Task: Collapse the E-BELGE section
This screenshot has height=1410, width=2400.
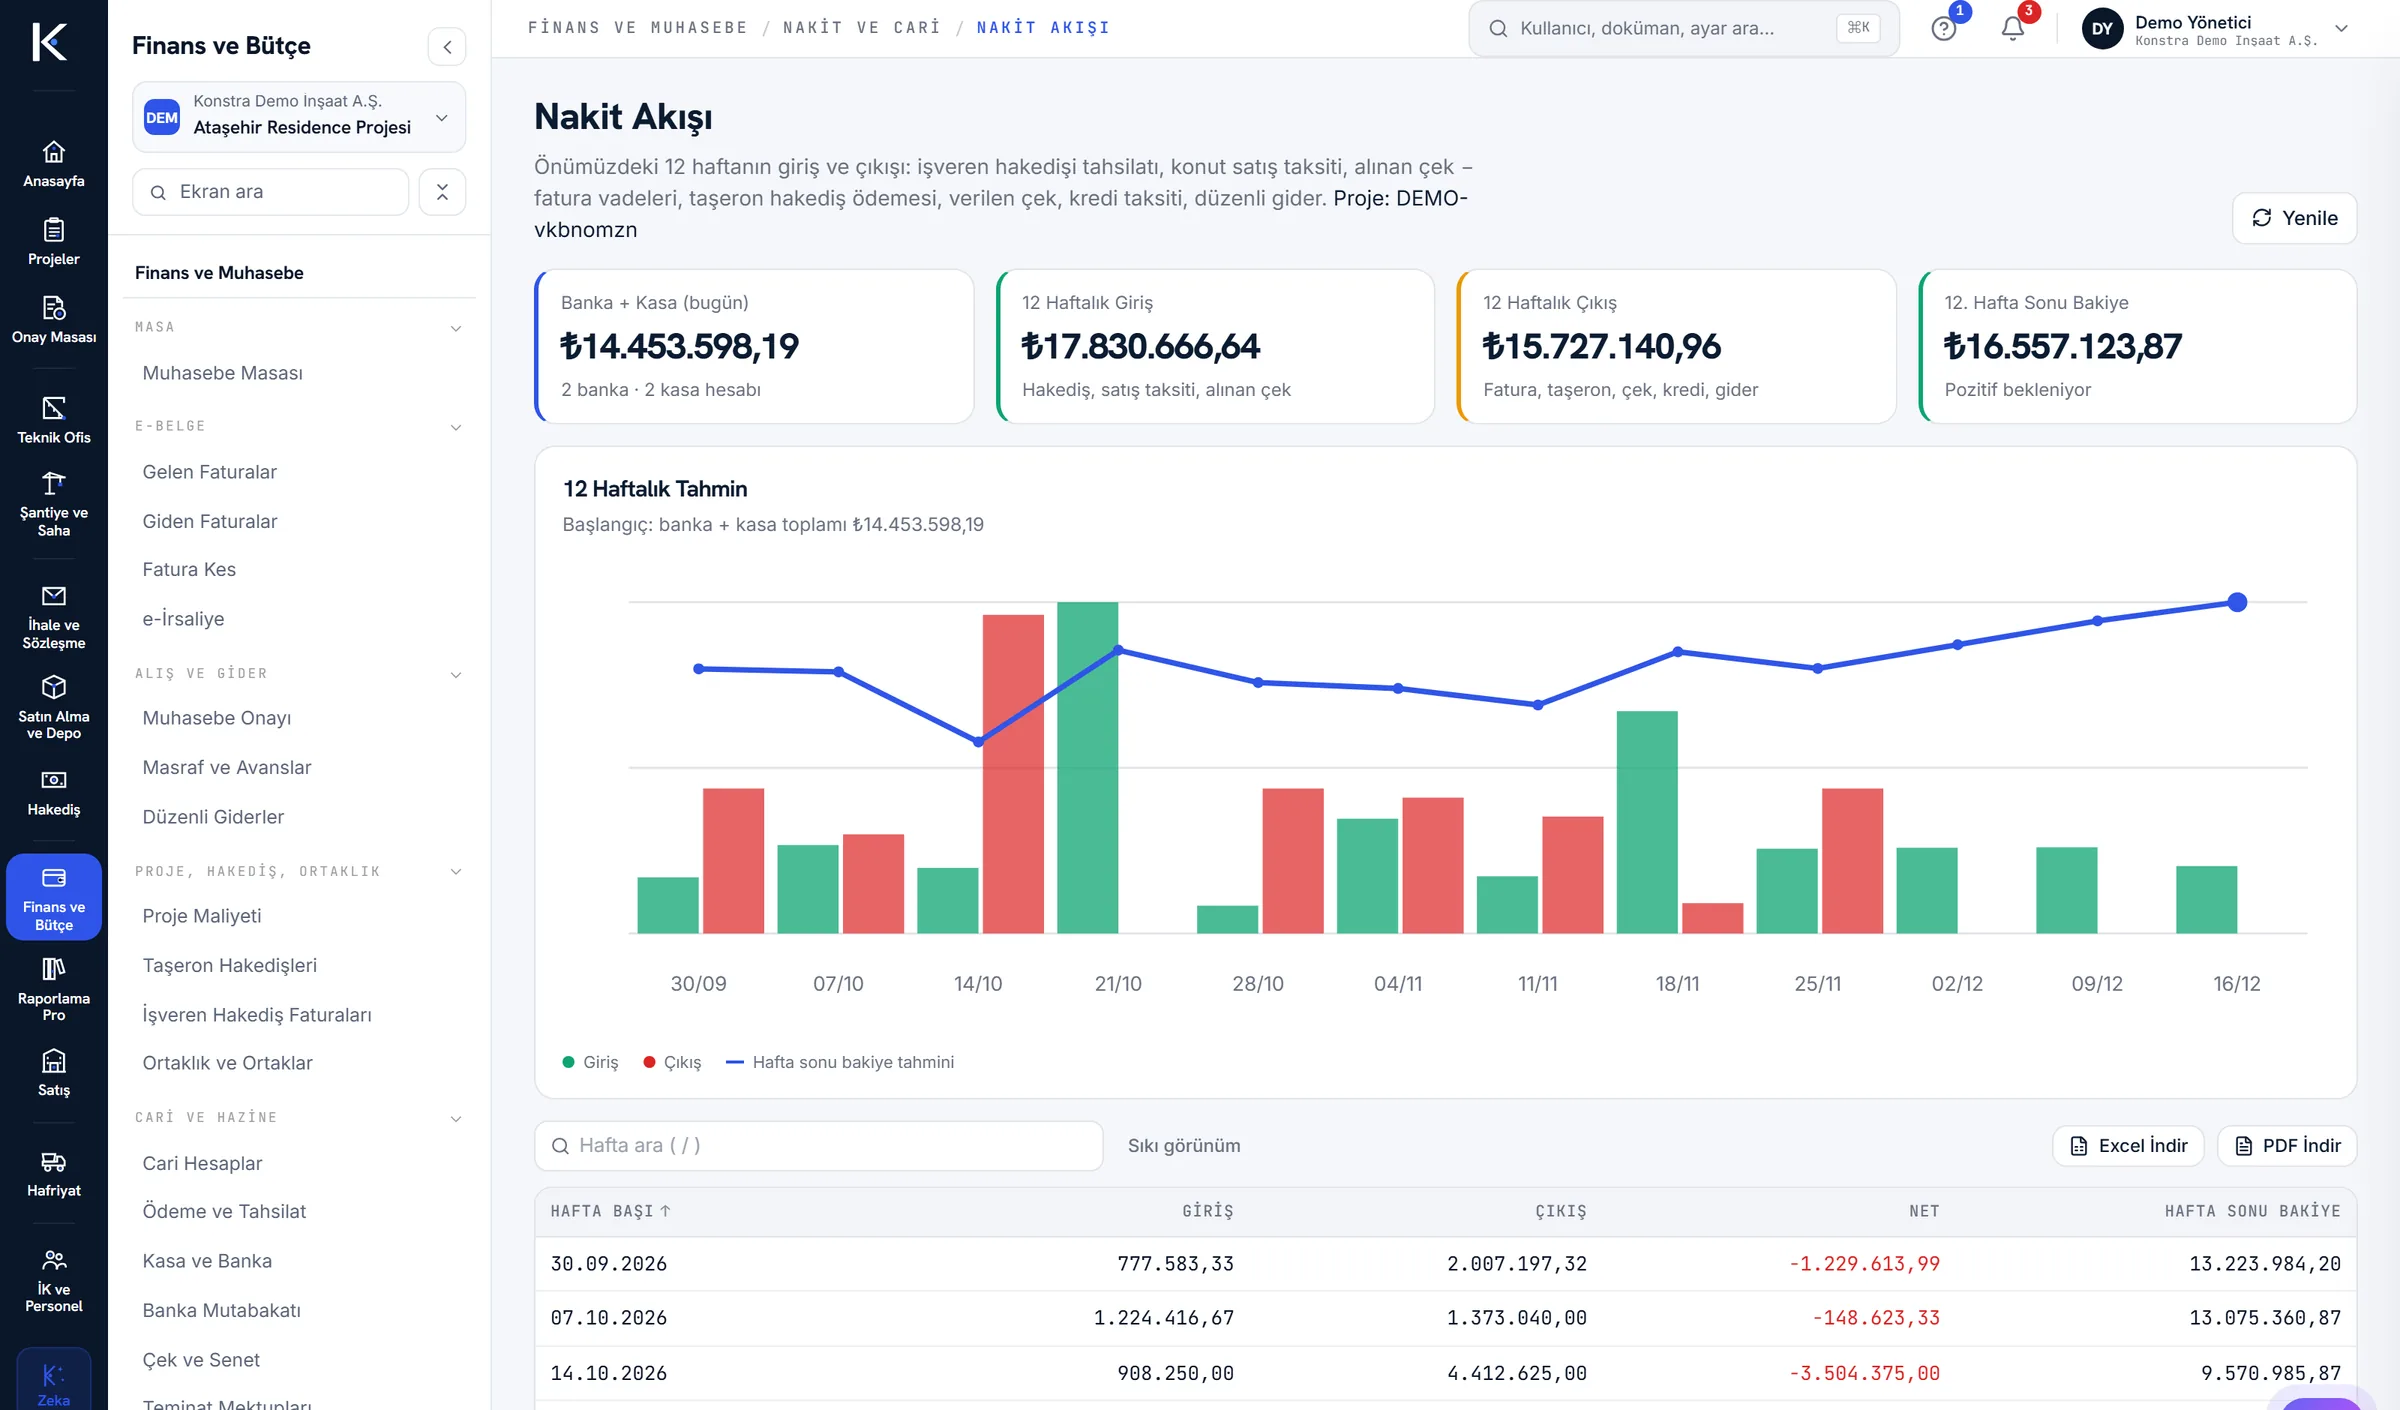Action: (x=456, y=427)
